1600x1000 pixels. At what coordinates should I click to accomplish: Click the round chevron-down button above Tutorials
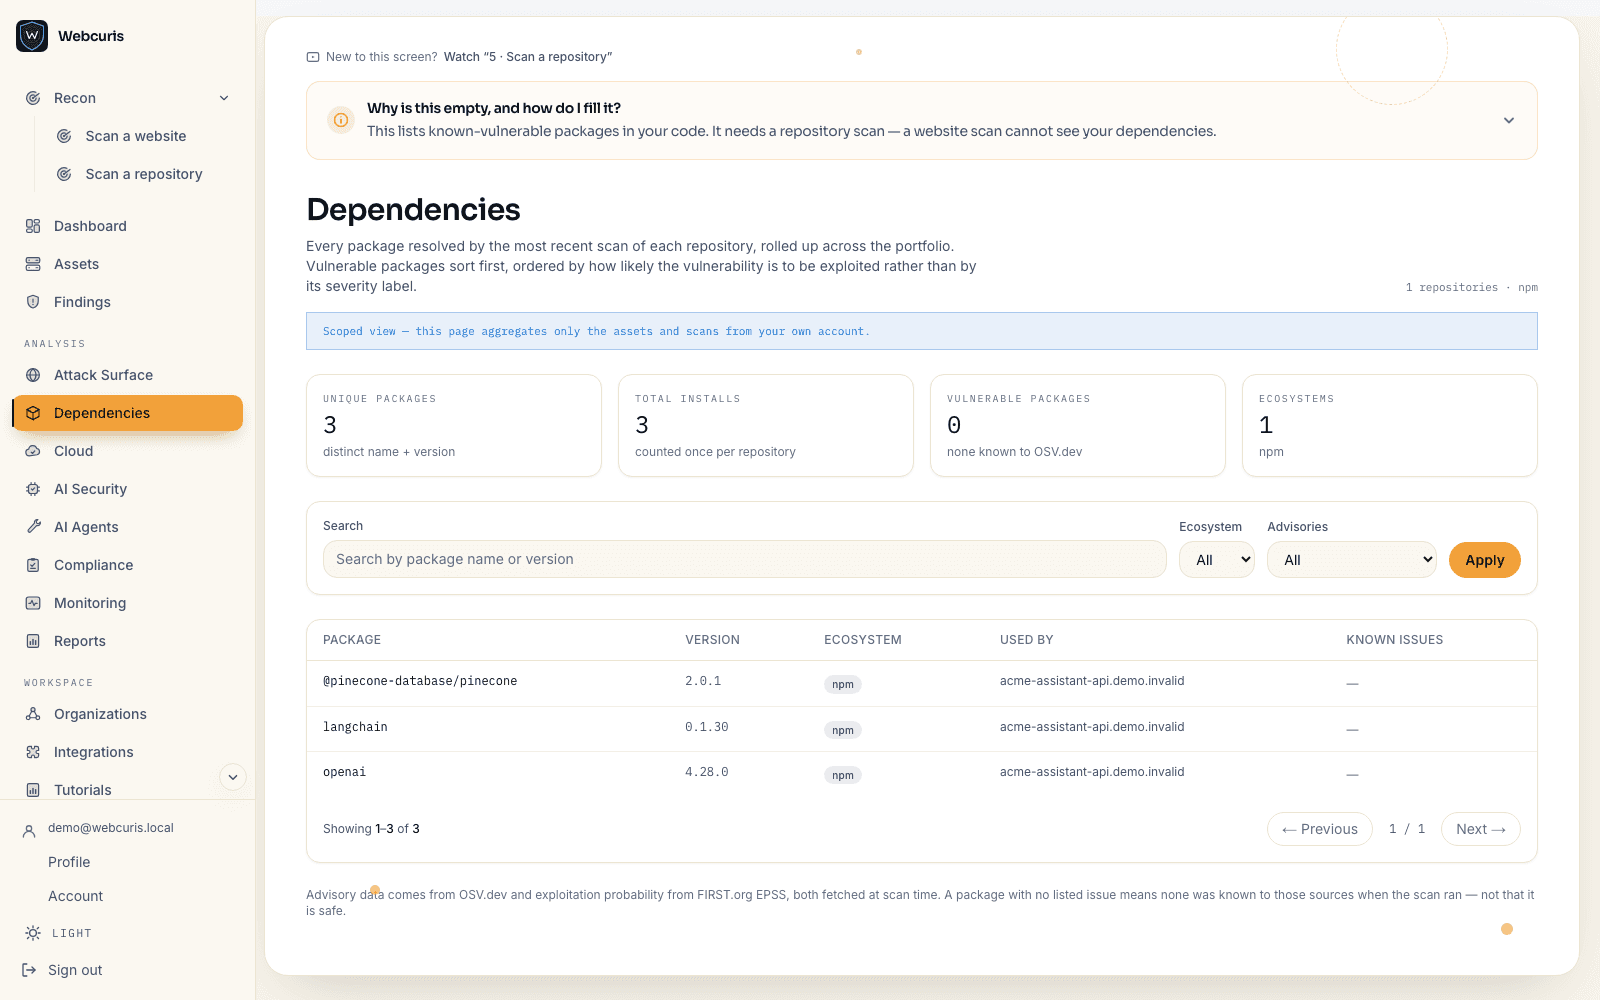(x=232, y=777)
